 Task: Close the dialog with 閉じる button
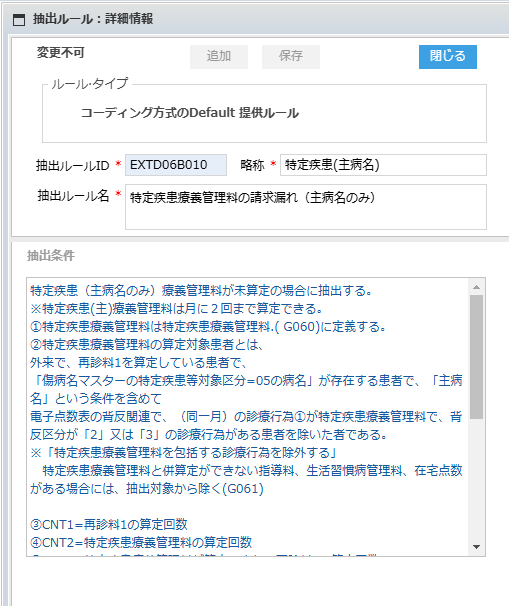(x=448, y=56)
